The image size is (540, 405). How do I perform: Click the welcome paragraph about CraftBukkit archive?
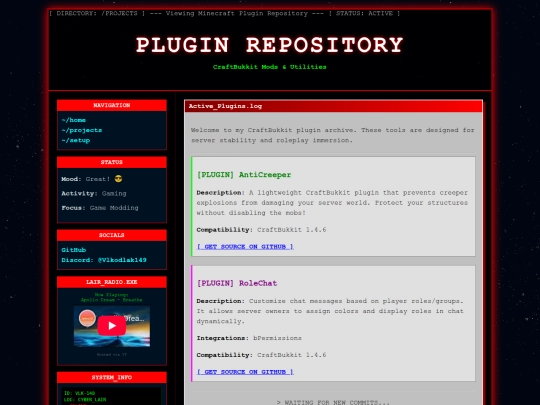pyautogui.click(x=333, y=135)
